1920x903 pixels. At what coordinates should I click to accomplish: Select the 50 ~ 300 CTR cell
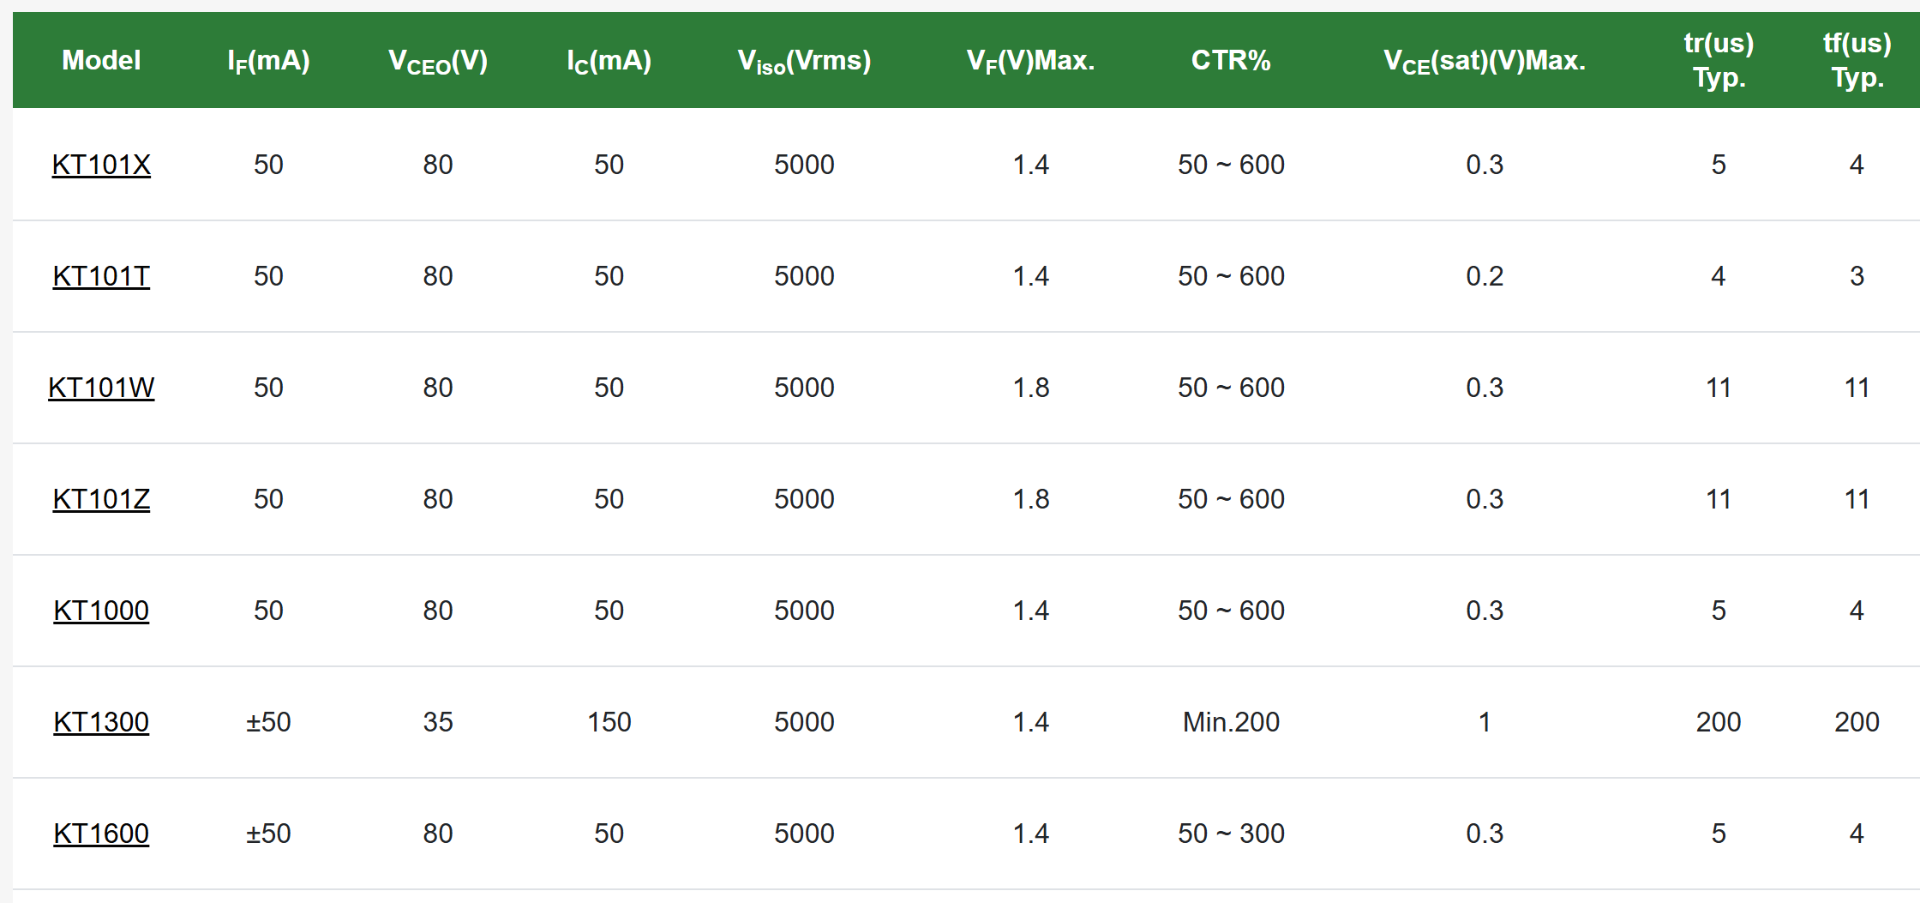point(1231,834)
